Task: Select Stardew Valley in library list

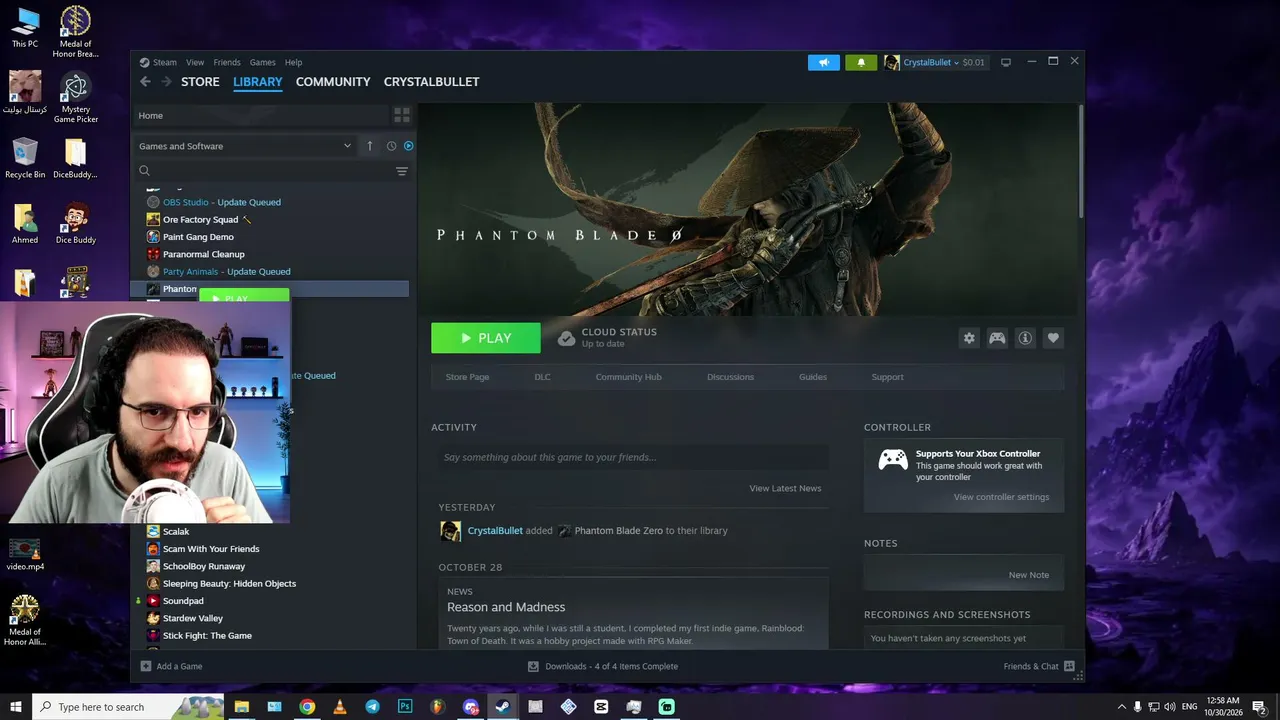Action: 193,618
